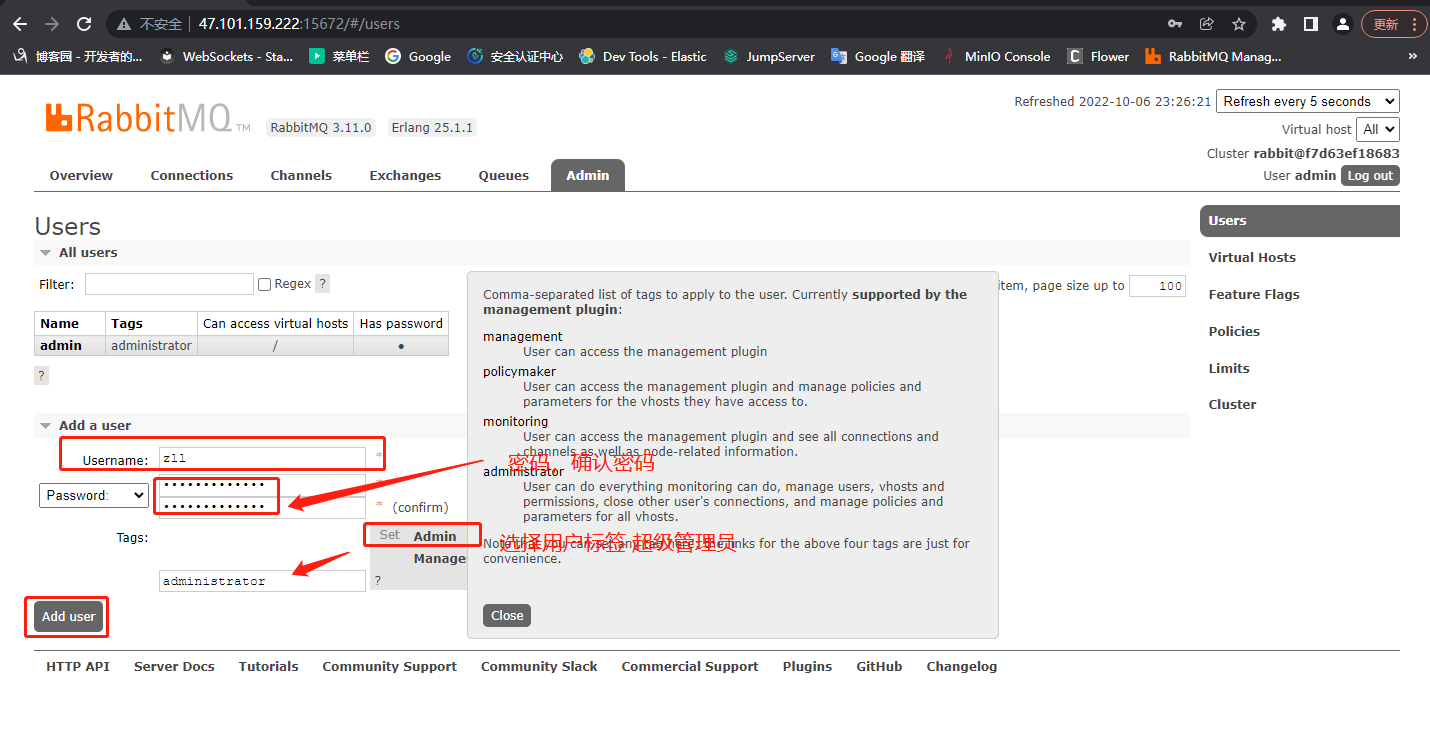1430x736 pixels.
Task: Open help icon next to Regex
Action: pyautogui.click(x=322, y=284)
